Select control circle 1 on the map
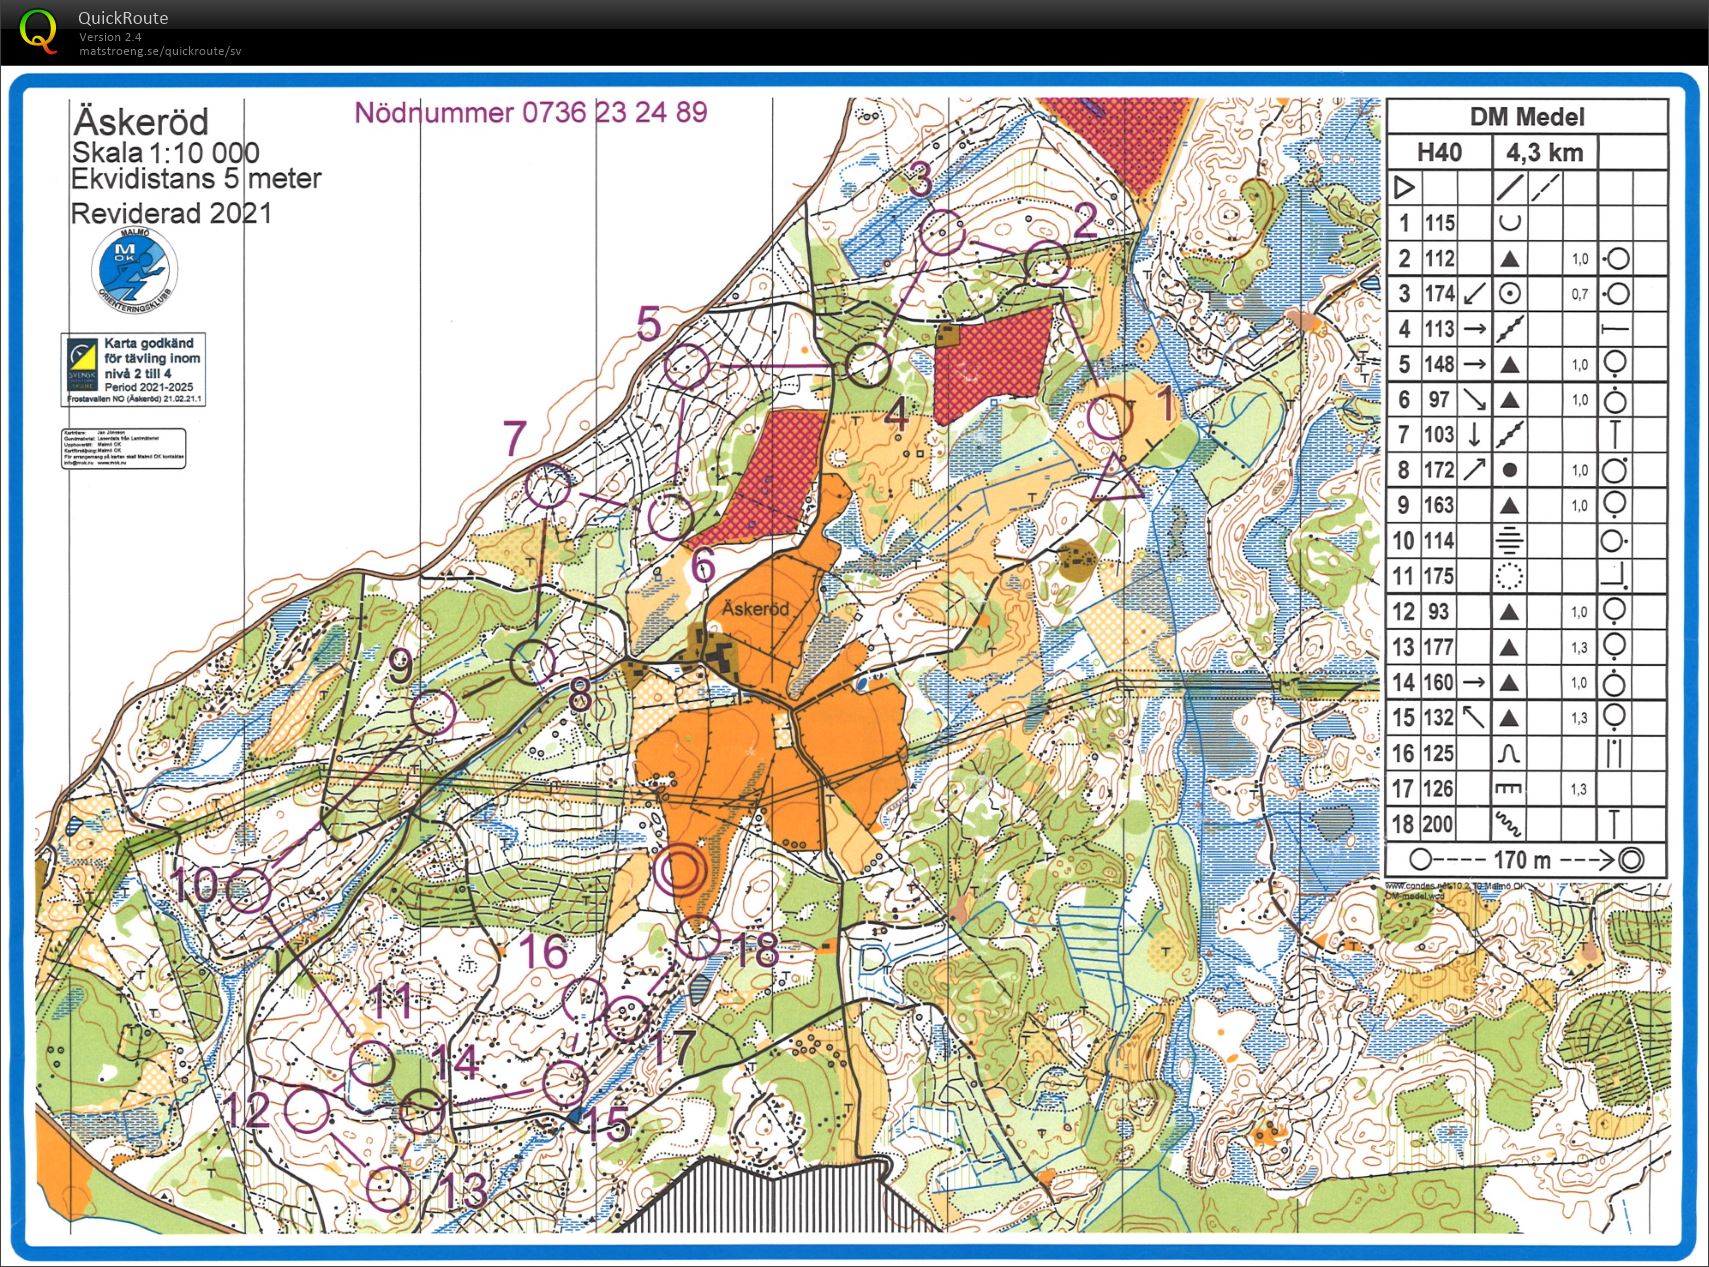Image resolution: width=1709 pixels, height=1267 pixels. point(1109,418)
